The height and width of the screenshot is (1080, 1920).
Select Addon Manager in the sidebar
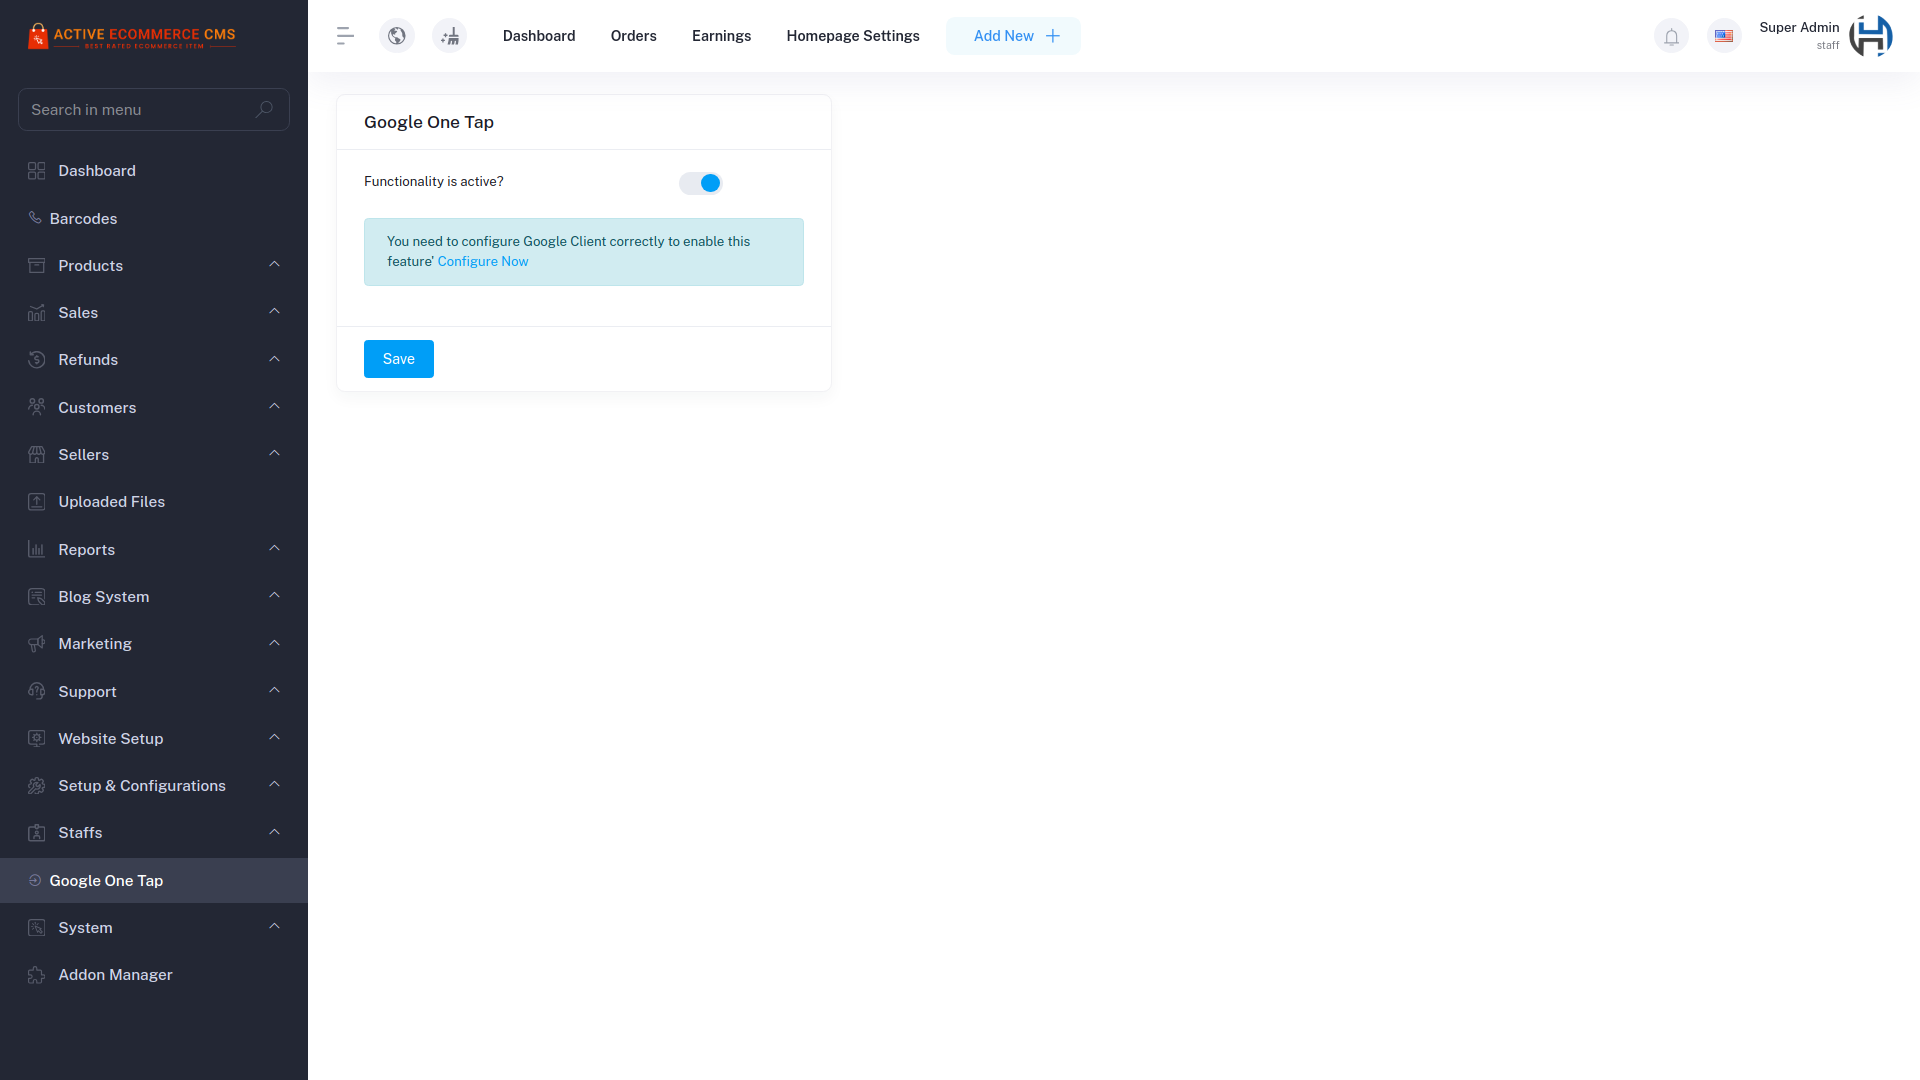pos(114,974)
